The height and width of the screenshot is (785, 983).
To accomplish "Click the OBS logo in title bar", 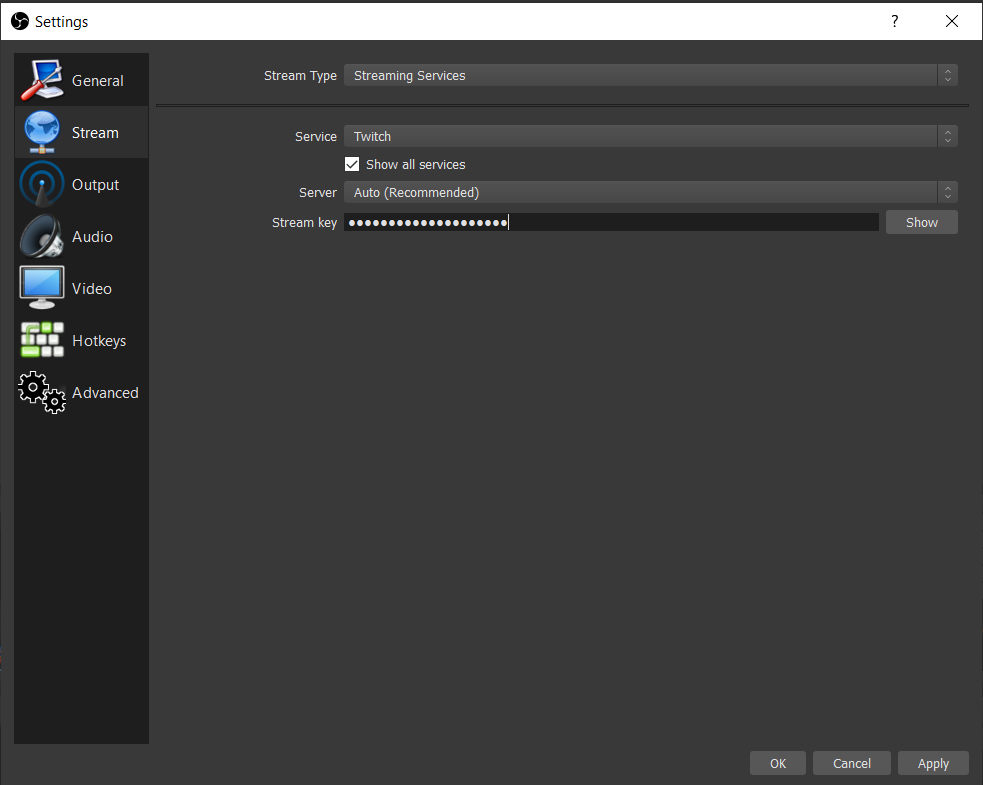I will point(20,21).
